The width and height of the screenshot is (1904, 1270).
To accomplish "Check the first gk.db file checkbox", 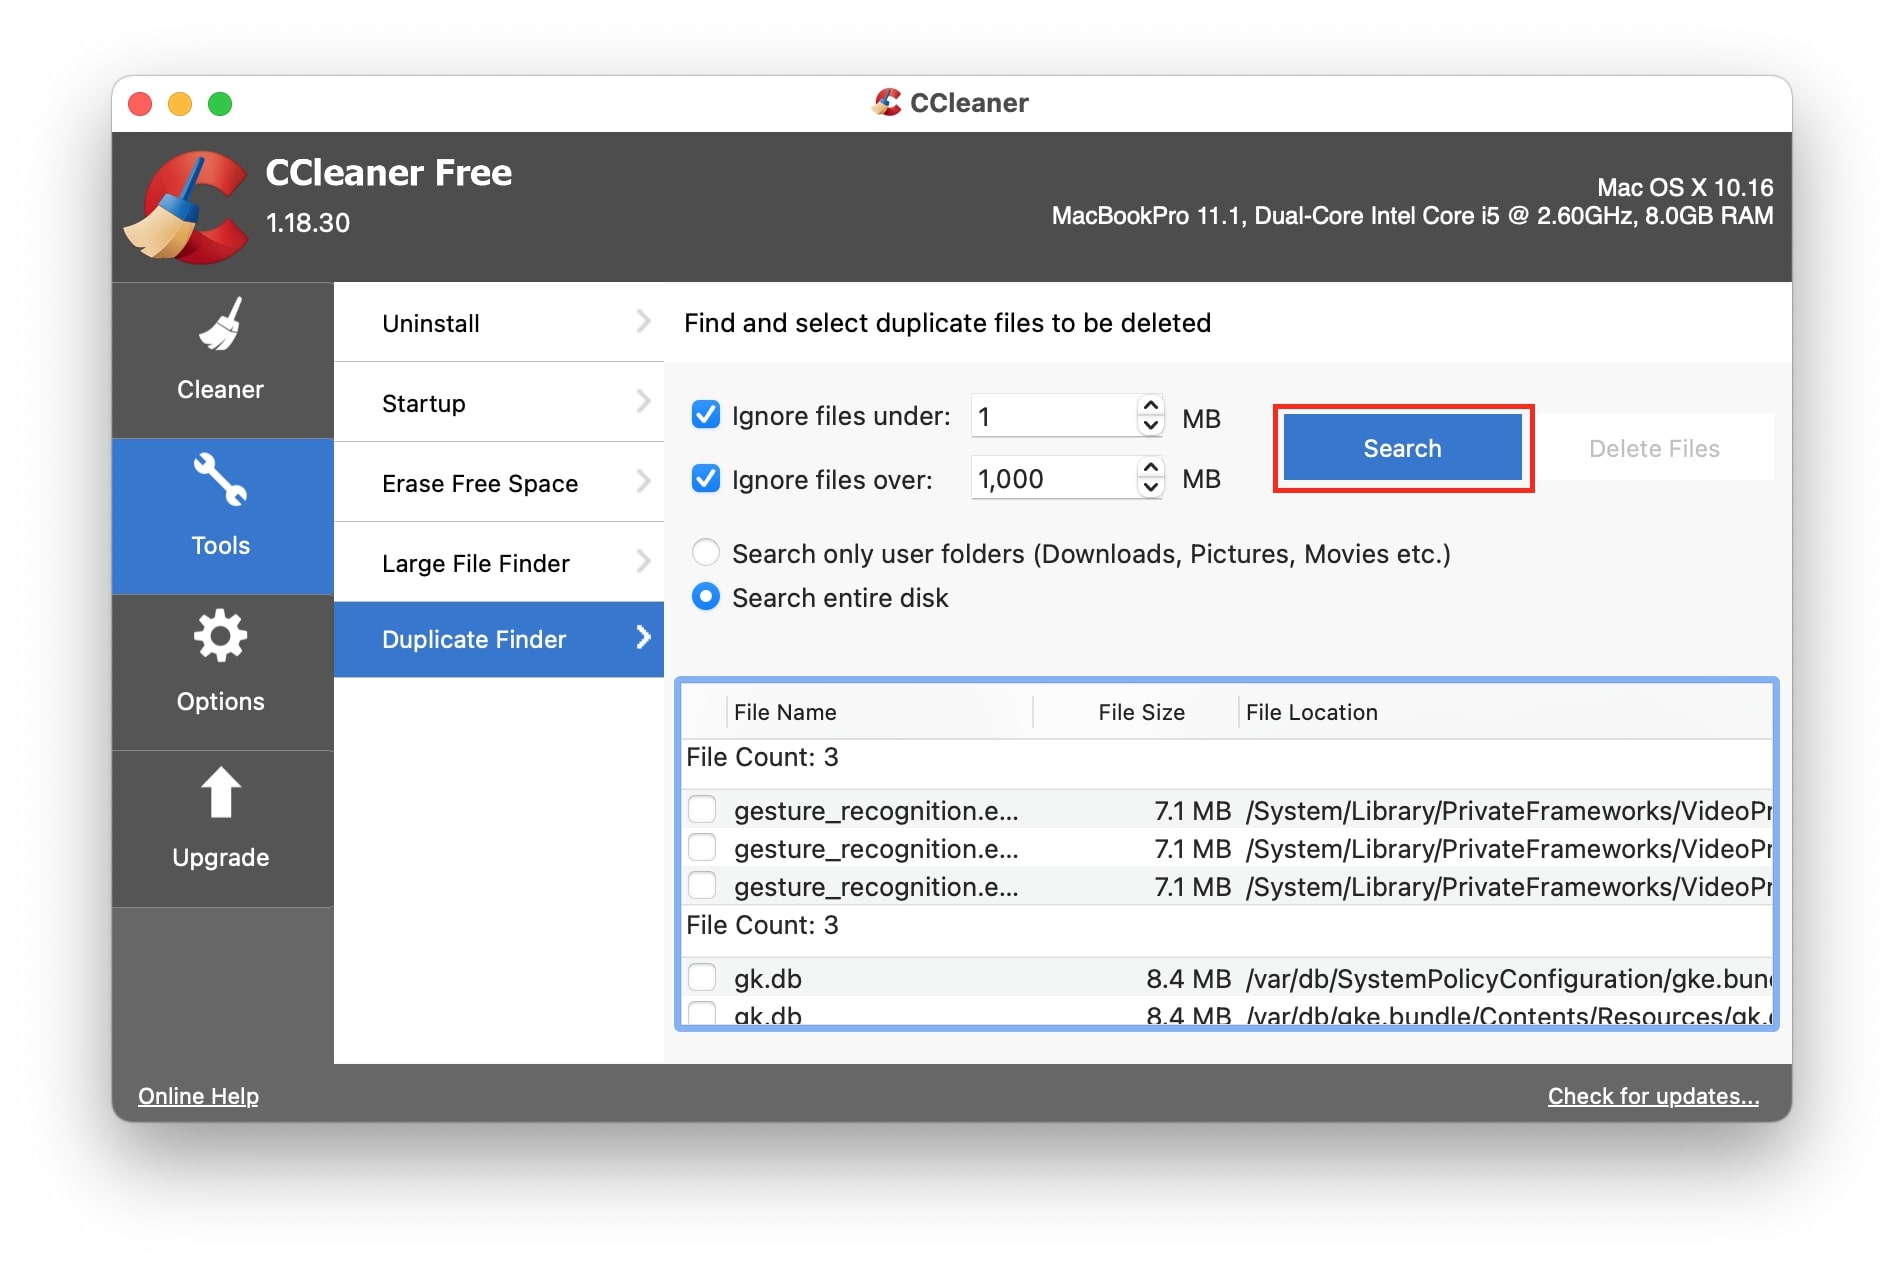I will click(703, 977).
